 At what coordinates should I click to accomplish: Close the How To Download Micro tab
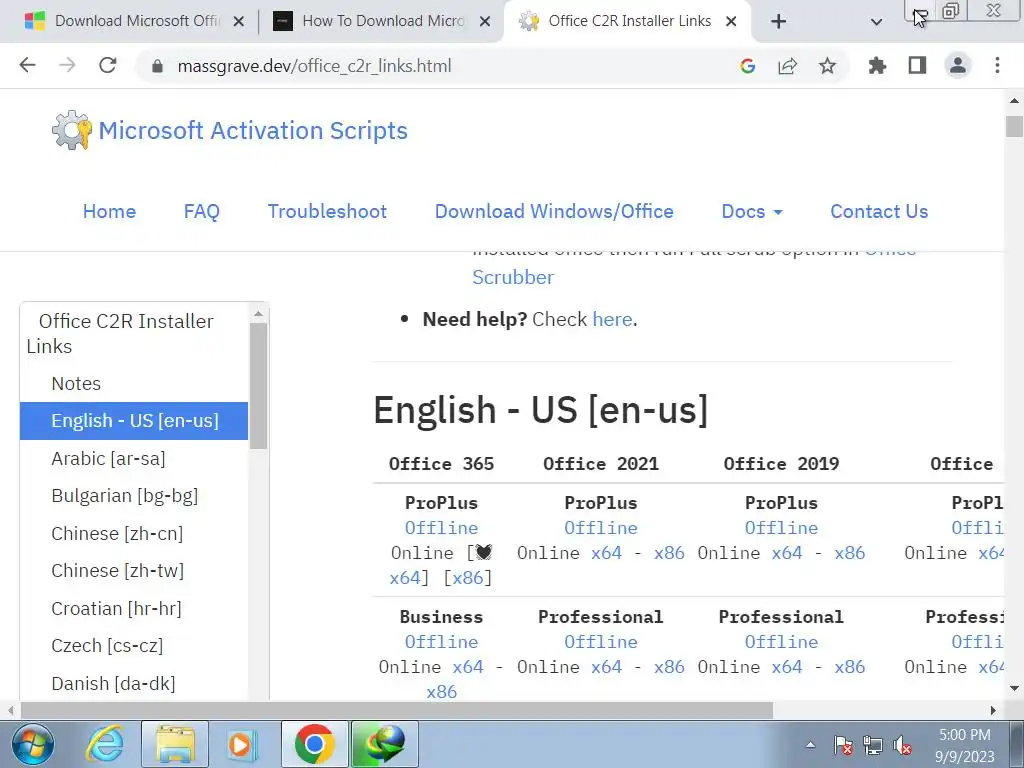485,22
